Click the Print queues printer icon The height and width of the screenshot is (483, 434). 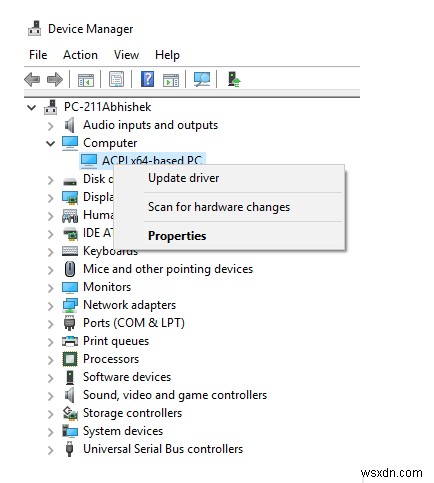pyautogui.click(x=70, y=341)
